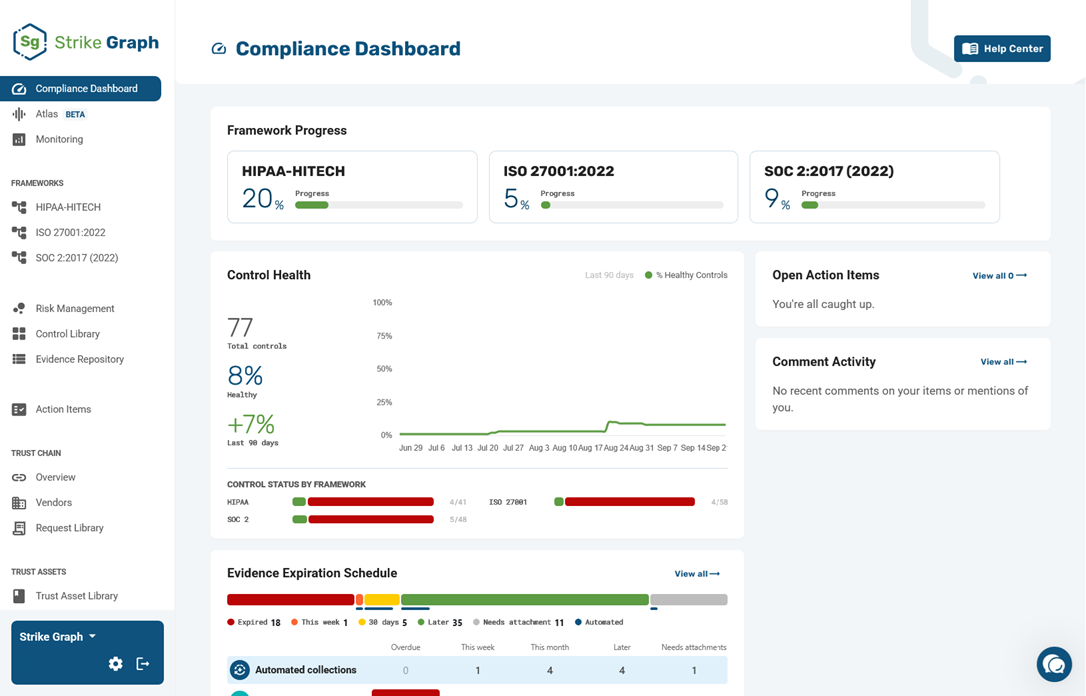Open the Trust Asset Library book icon
The height and width of the screenshot is (696, 1086).
[19, 596]
